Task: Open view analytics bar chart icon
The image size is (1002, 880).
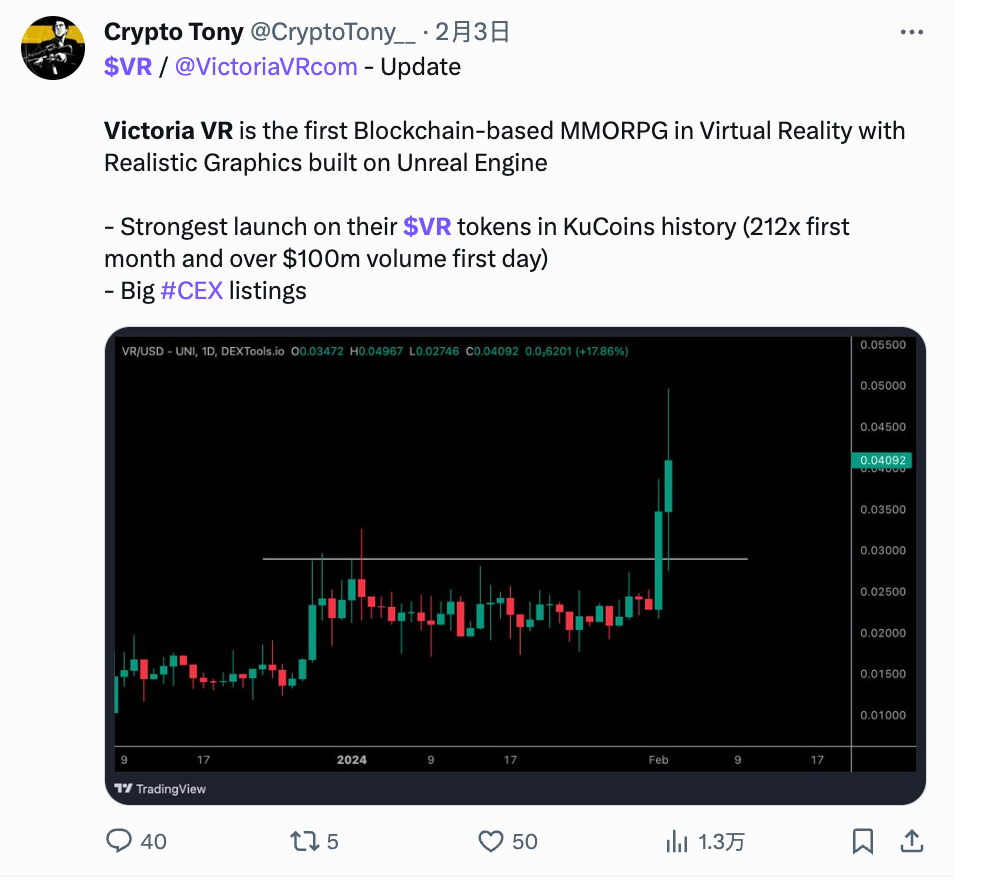Action: pos(677,841)
